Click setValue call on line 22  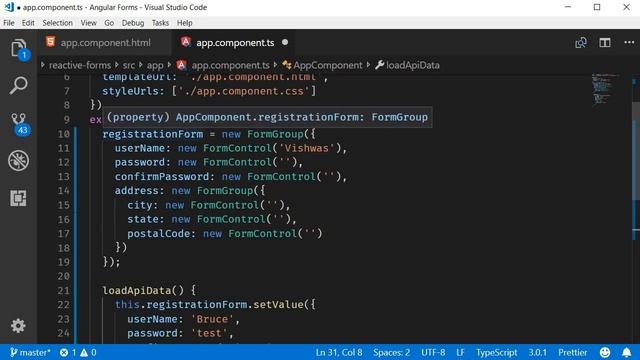coord(278,304)
